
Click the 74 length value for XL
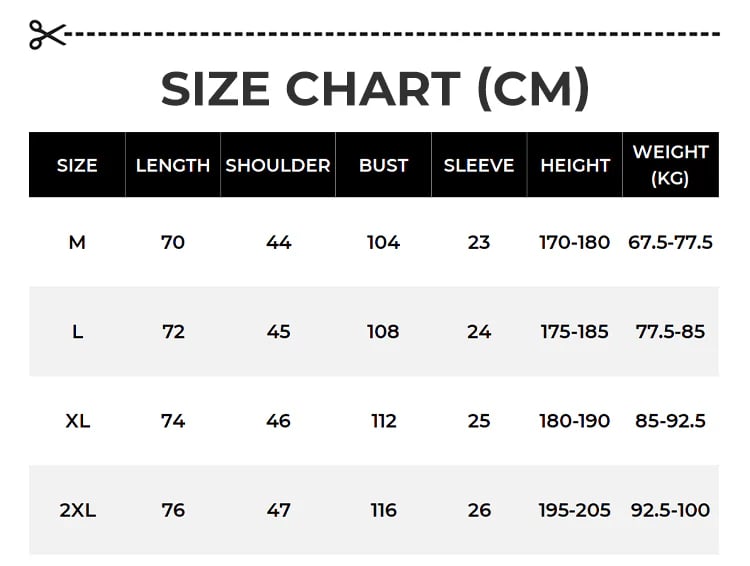coord(173,421)
